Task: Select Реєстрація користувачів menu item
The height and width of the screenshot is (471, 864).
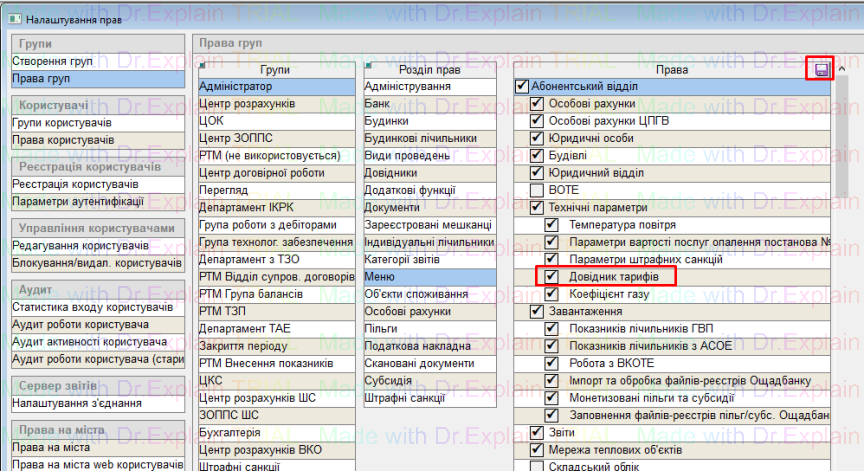Action: click(75, 185)
